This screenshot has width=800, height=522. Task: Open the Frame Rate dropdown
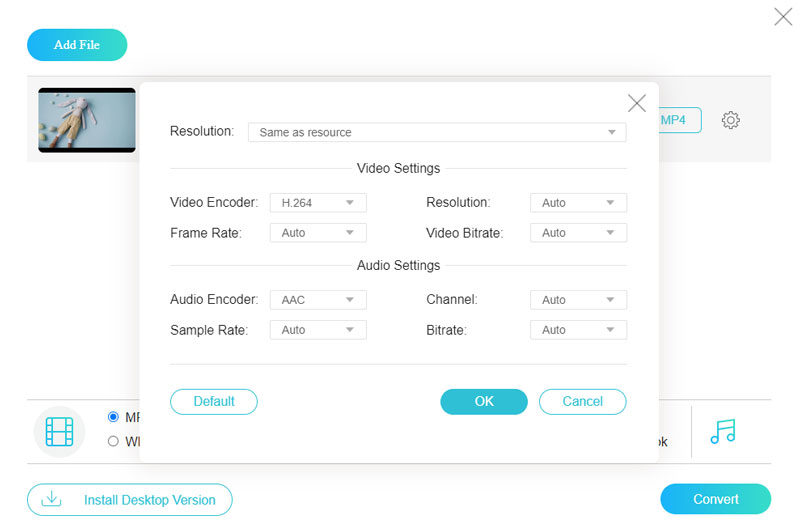[318, 233]
